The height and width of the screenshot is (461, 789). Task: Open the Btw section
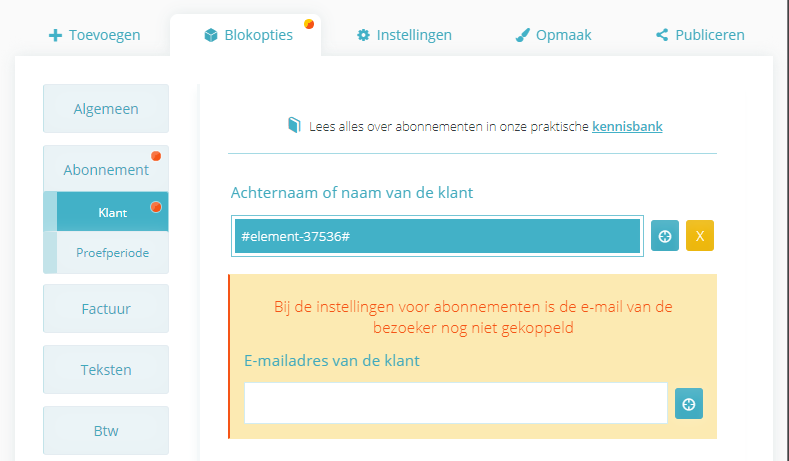(106, 430)
